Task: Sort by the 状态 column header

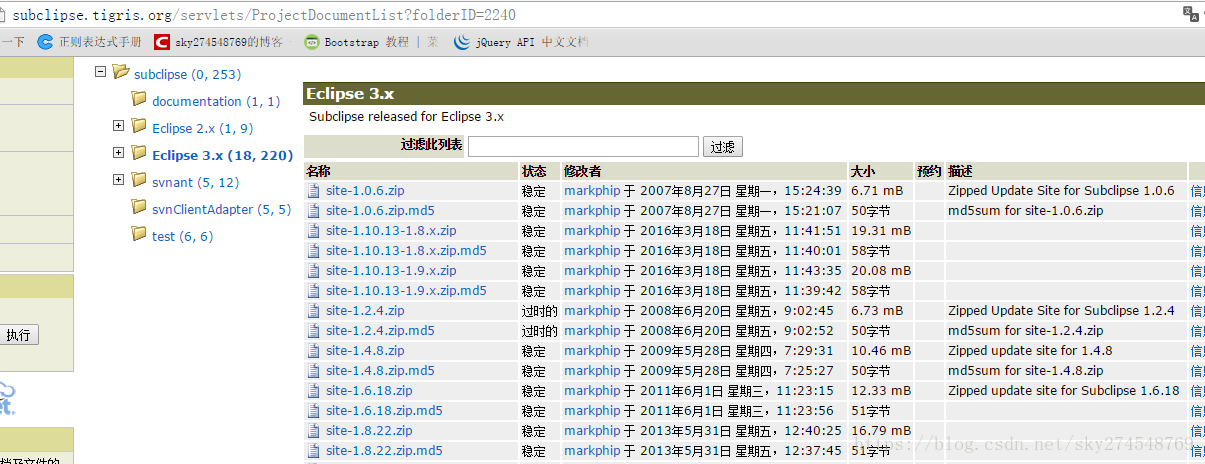Action: pos(535,171)
